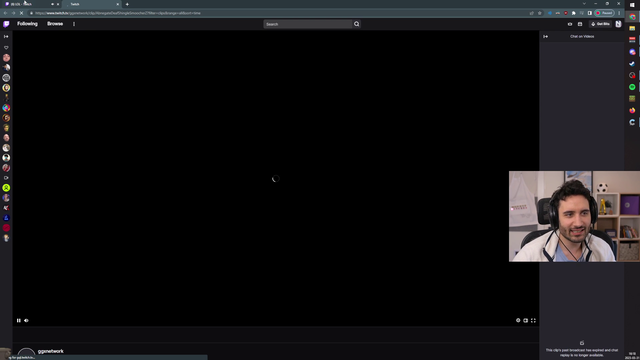Open Twitch Prime loot crown icon
This screenshot has height=360, width=640.
(x=570, y=24)
